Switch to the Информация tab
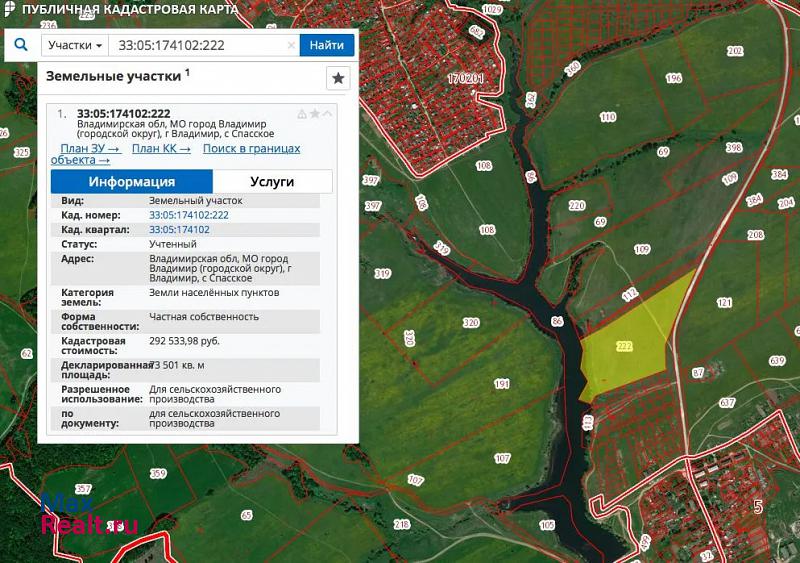The height and width of the screenshot is (563, 800). coord(132,182)
